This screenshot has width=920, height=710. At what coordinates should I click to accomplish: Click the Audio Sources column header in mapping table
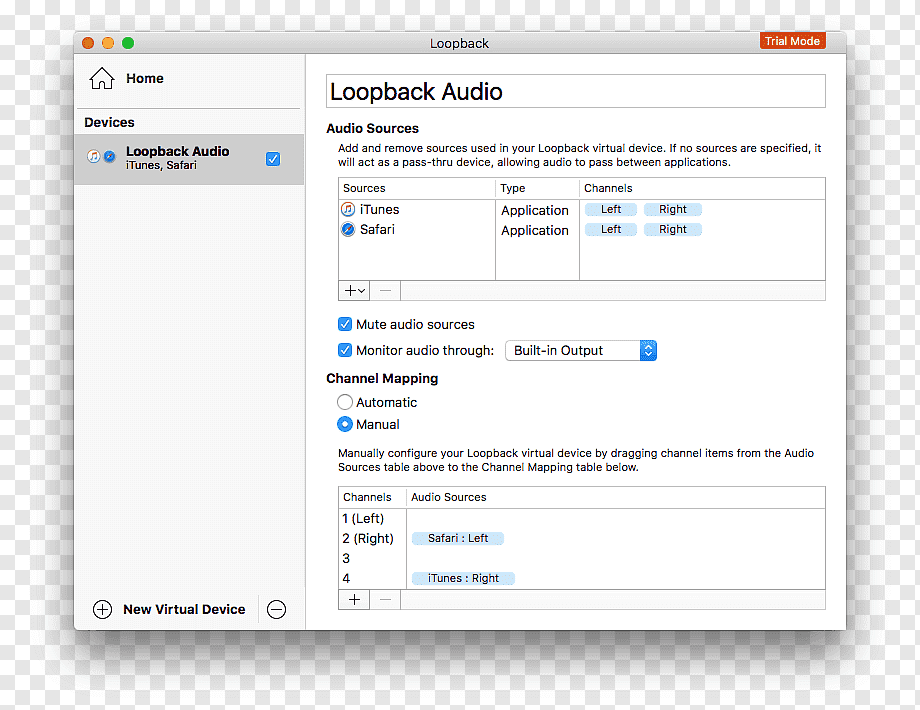click(x=448, y=498)
